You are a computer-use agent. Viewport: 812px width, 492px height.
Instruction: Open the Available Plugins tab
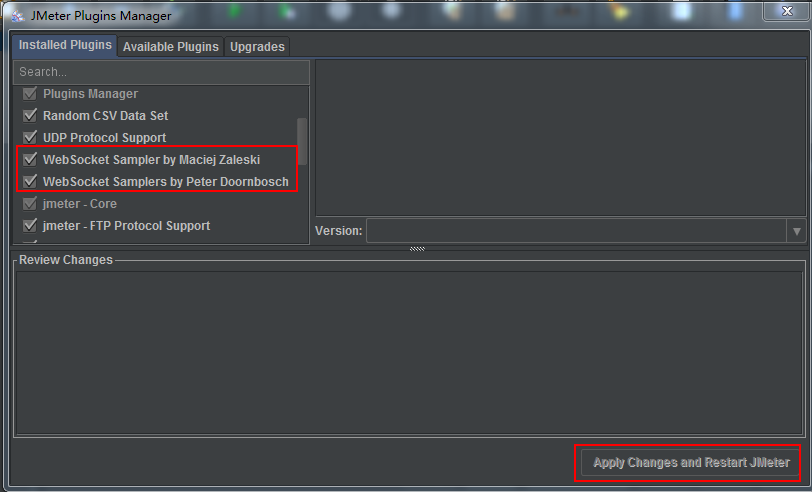(170, 47)
